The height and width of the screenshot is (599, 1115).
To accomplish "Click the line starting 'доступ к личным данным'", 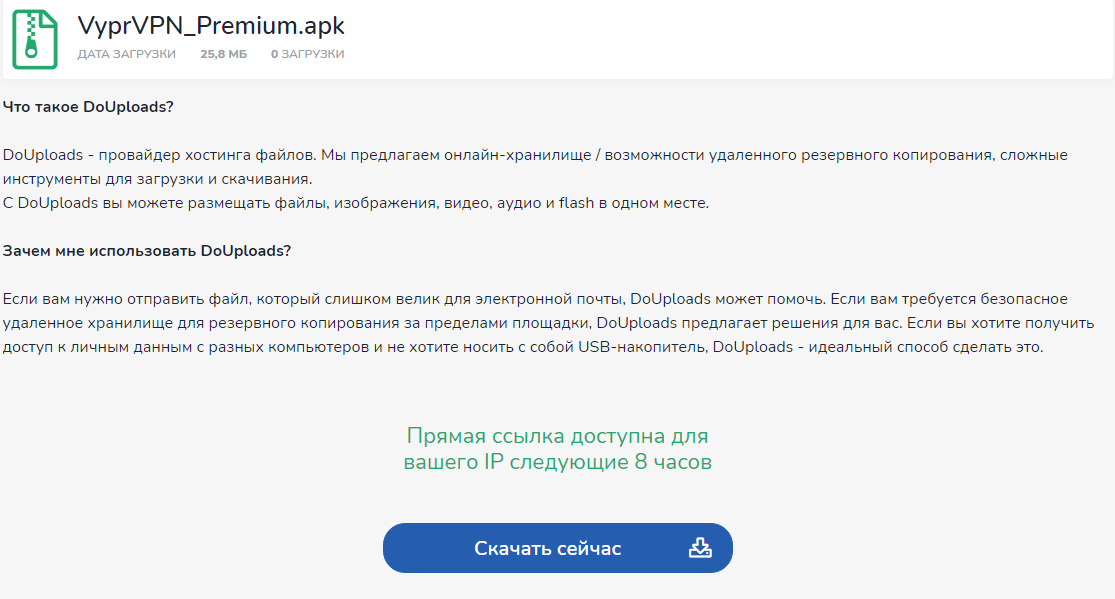I will click(523, 347).
